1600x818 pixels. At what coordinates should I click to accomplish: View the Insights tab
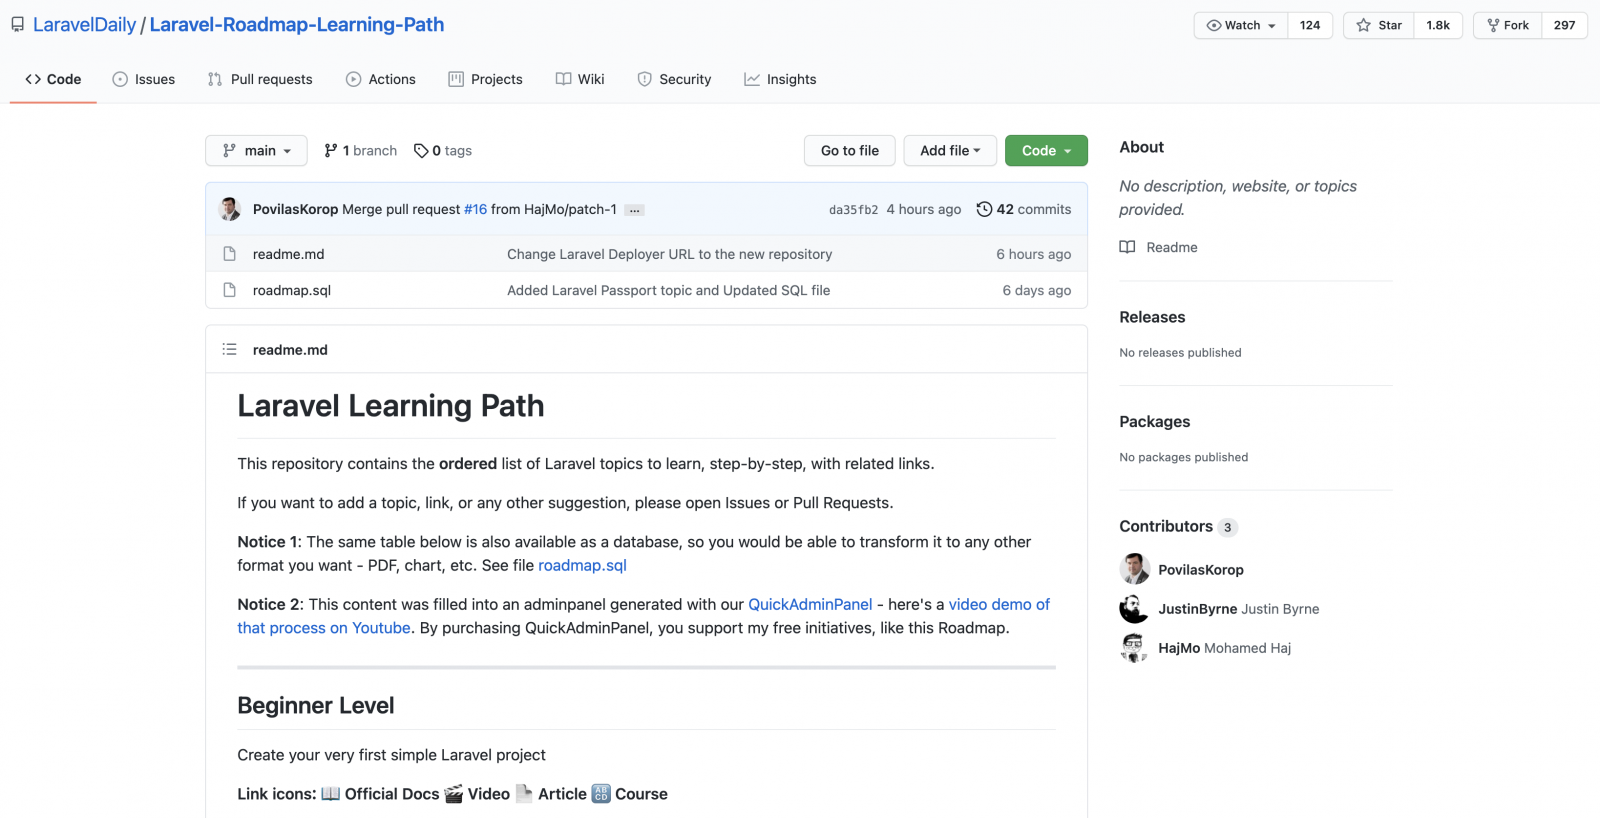pyautogui.click(x=780, y=79)
